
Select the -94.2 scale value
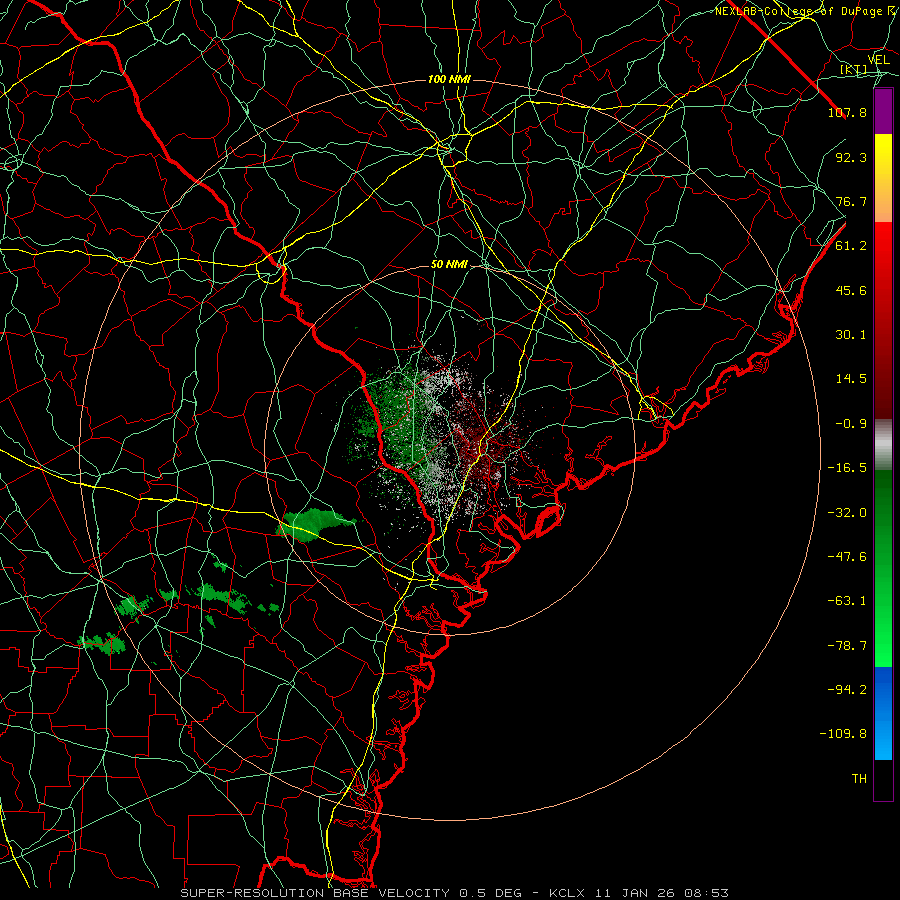pyautogui.click(x=847, y=690)
